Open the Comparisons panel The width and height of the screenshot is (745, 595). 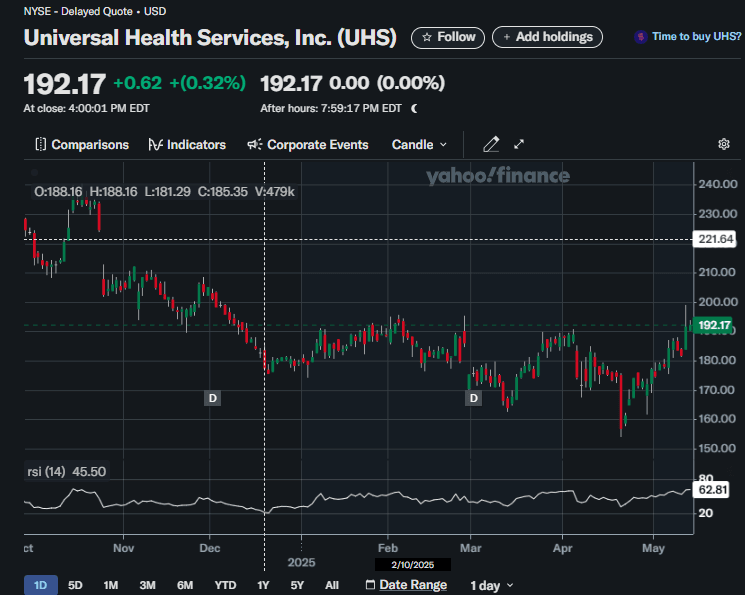[x=82, y=144]
